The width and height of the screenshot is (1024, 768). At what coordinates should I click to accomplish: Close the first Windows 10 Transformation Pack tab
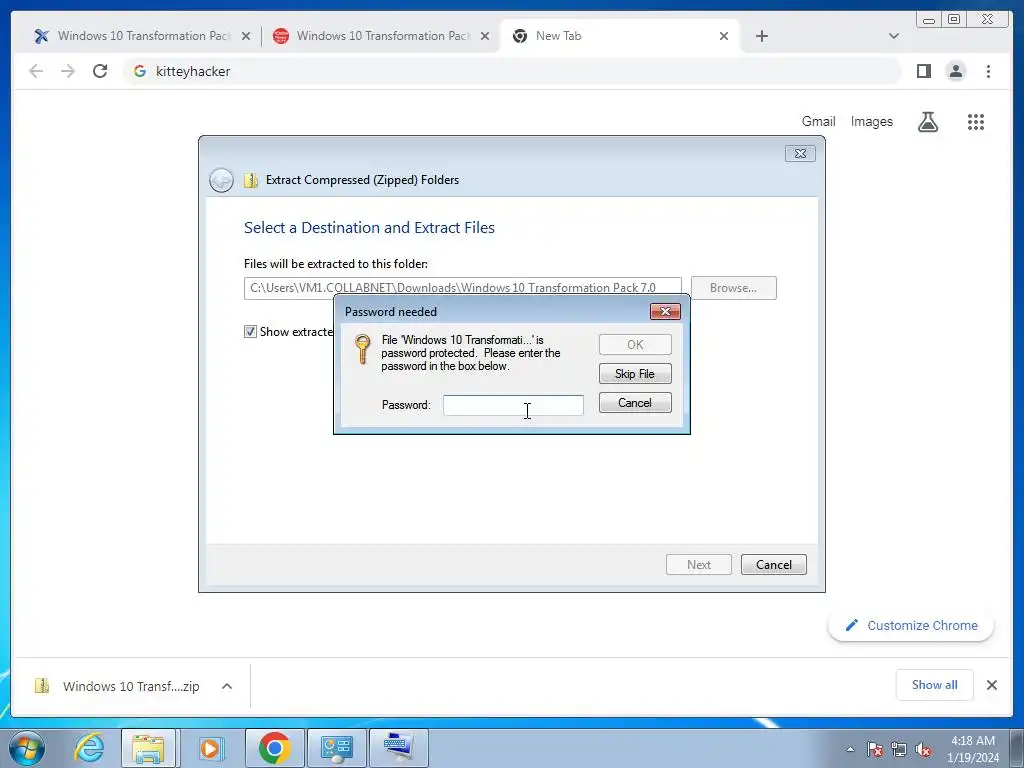(x=246, y=36)
